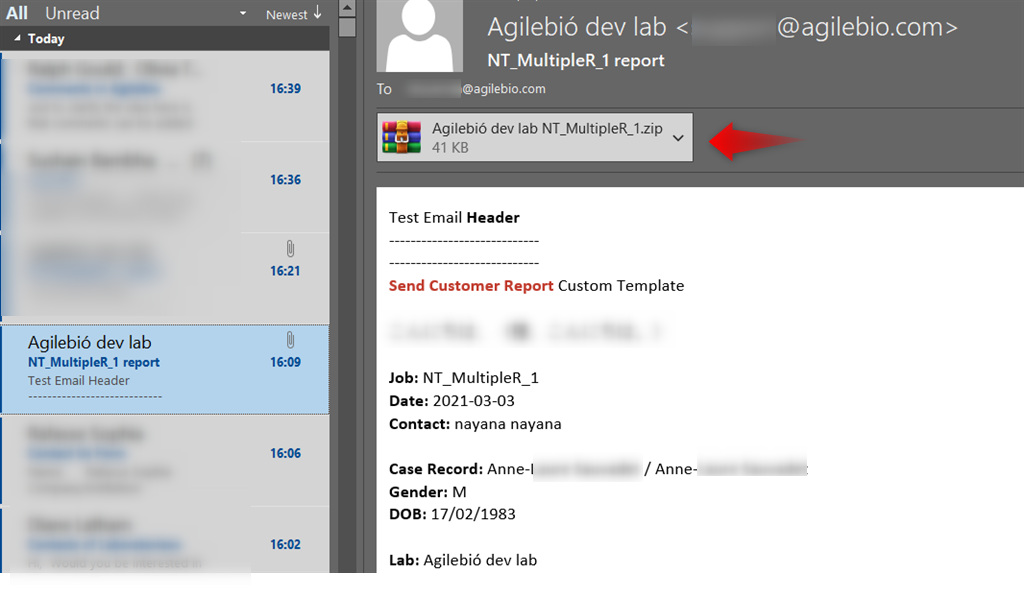Open the email received at 16:06
Image resolution: width=1024 pixels, height=590 pixels.
pyautogui.click(x=165, y=461)
